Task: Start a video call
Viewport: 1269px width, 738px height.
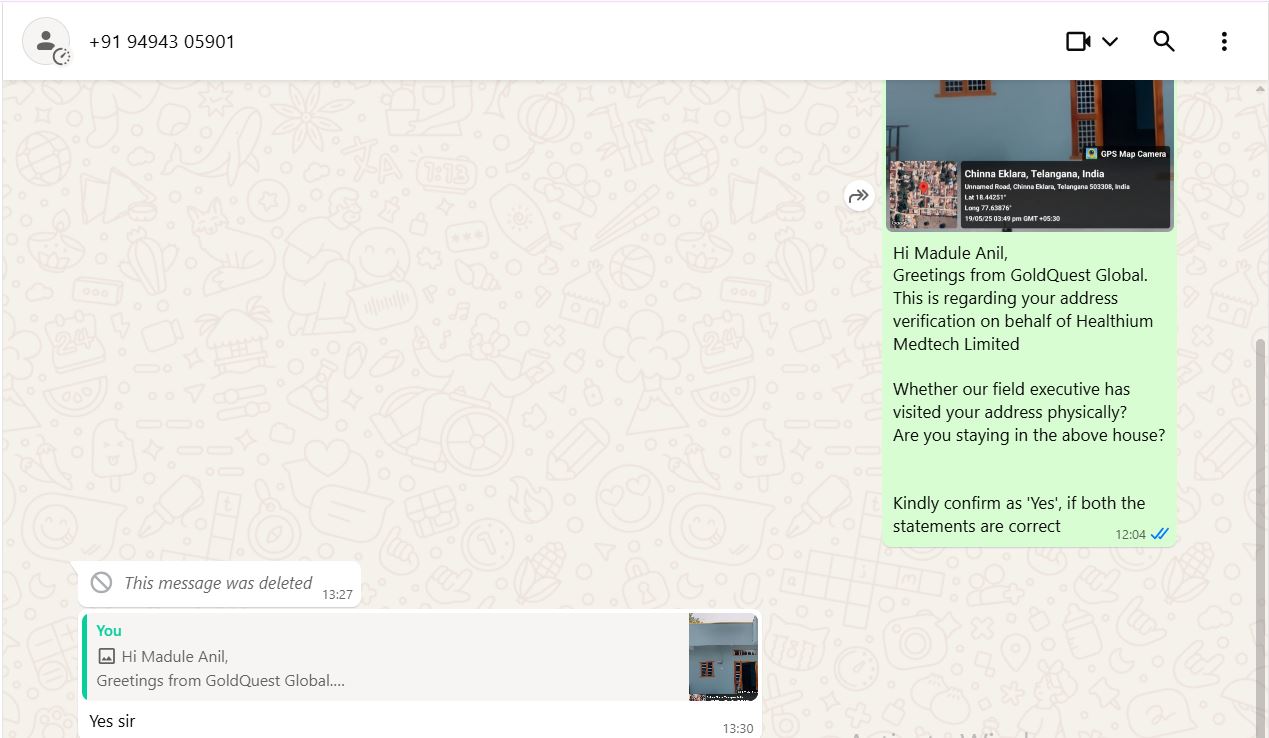Action: pyautogui.click(x=1078, y=42)
